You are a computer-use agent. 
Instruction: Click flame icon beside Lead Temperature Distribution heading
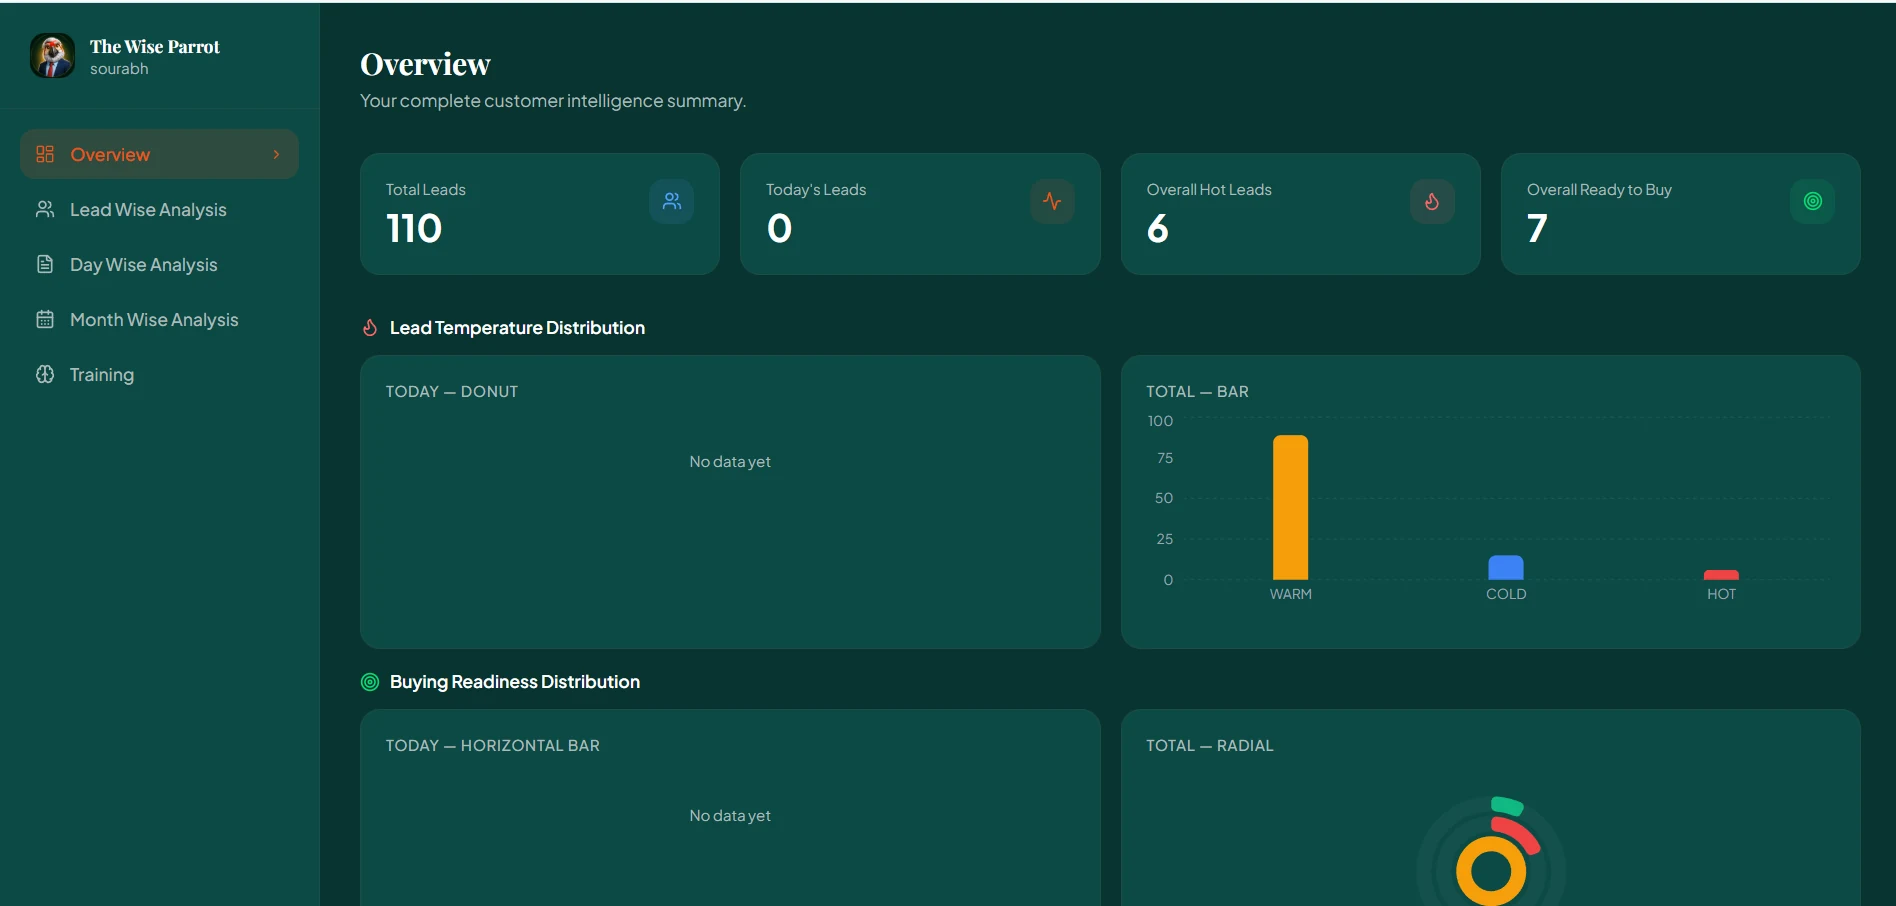[x=370, y=328]
